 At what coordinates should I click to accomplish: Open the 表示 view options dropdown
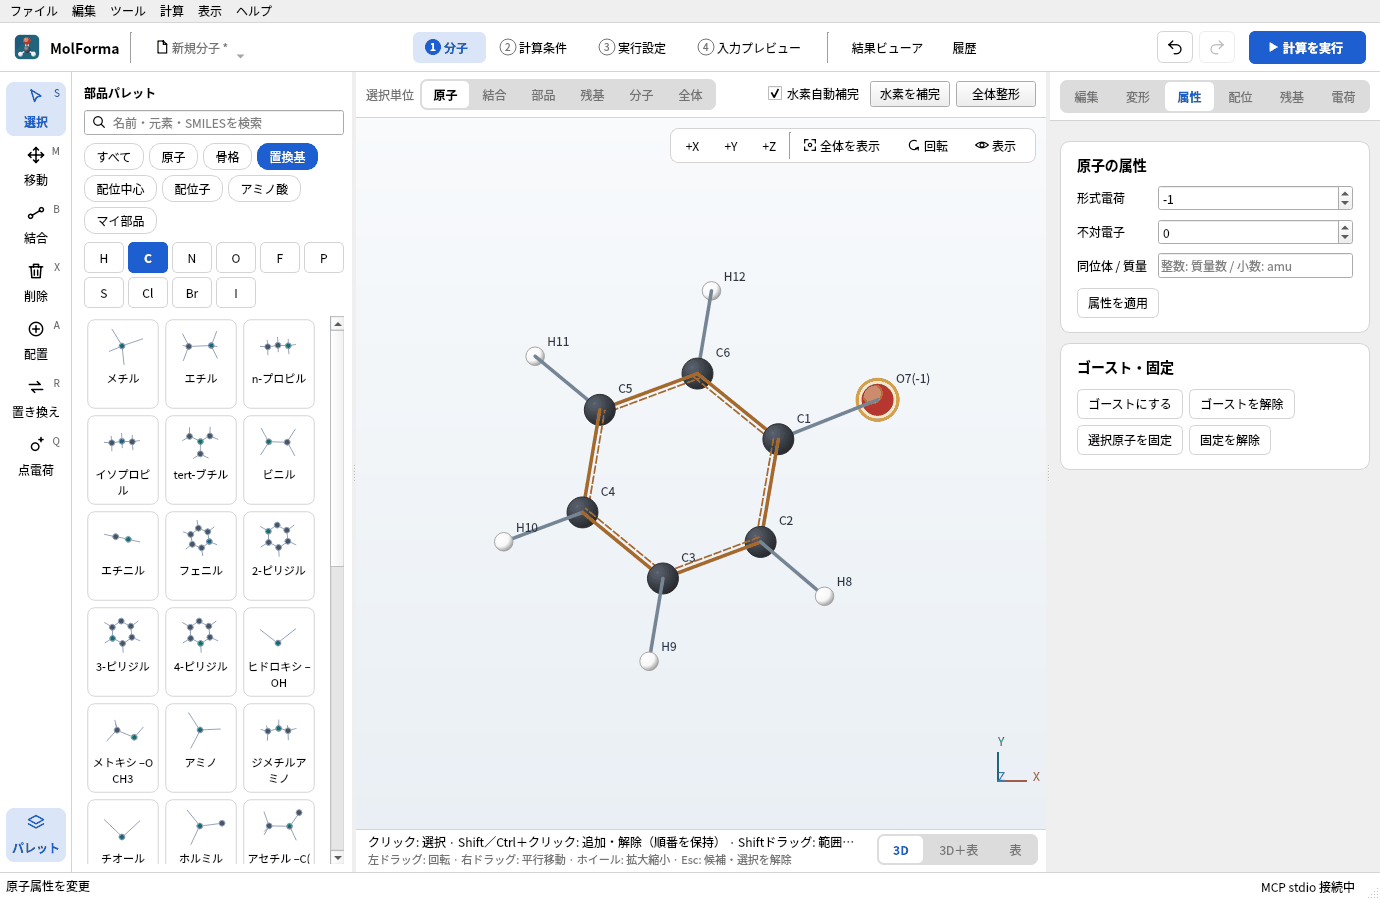[x=995, y=146]
